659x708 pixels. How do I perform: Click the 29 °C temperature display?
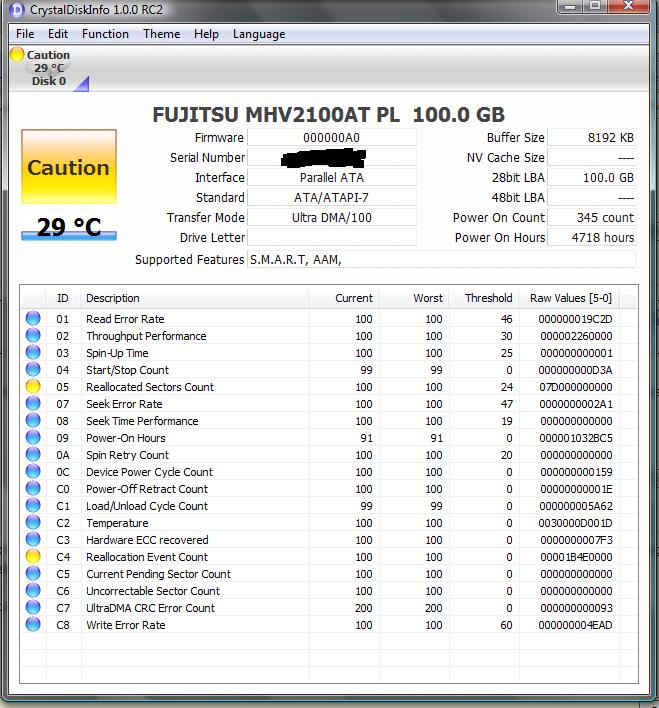pos(69,227)
